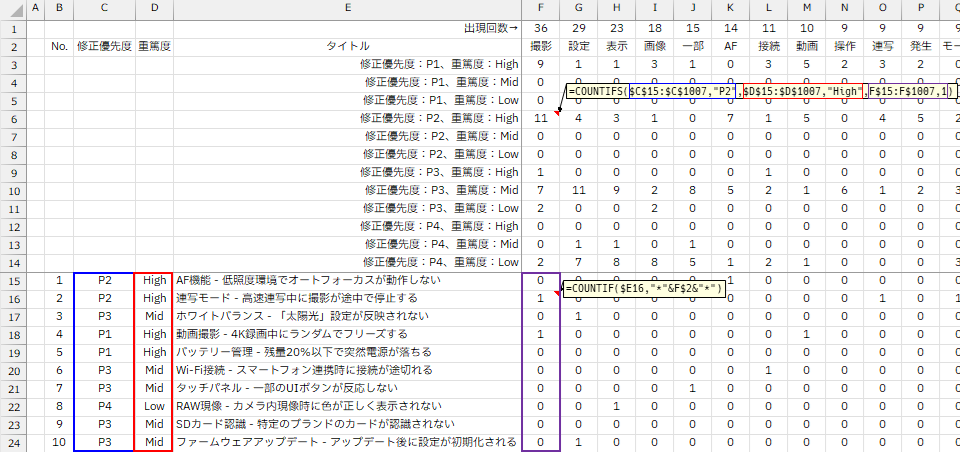
Task: Click the 修正優先度：P3、重篤度：Low label cell
Action: point(347,208)
